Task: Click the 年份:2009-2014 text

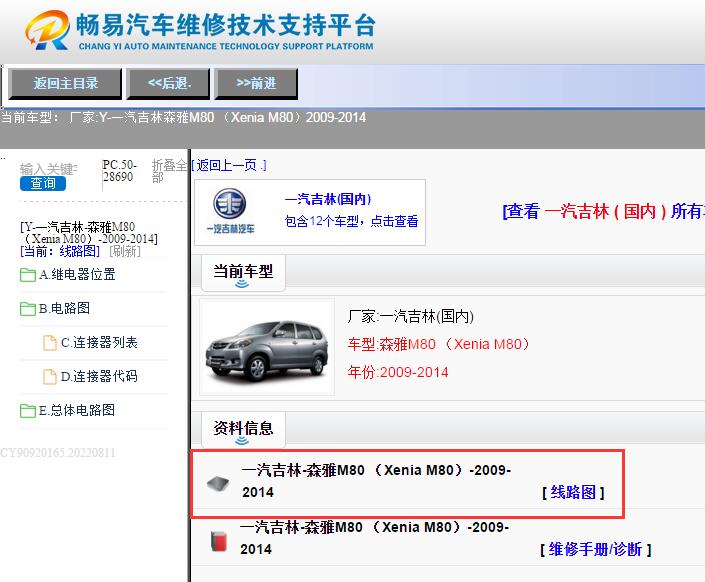Action: [398, 372]
